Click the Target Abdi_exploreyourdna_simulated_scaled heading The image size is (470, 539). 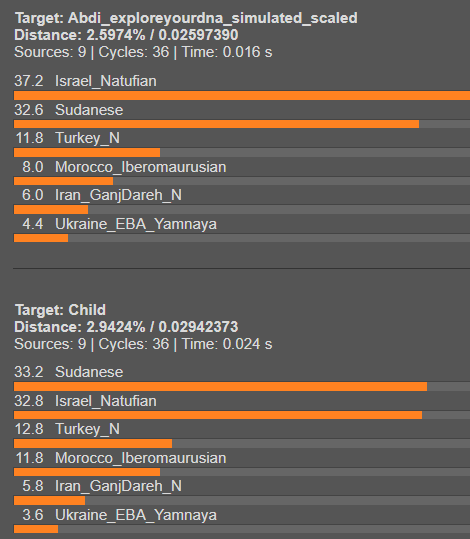pyautogui.click(x=186, y=18)
